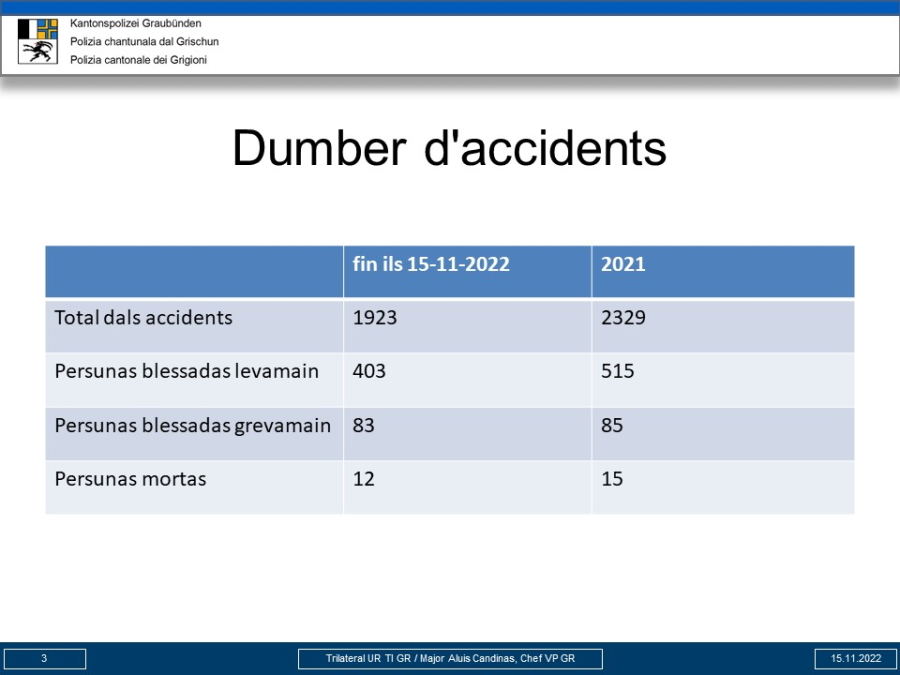Click the cell showing 2329 accidents
The width and height of the screenshot is (900, 675).
point(623,318)
